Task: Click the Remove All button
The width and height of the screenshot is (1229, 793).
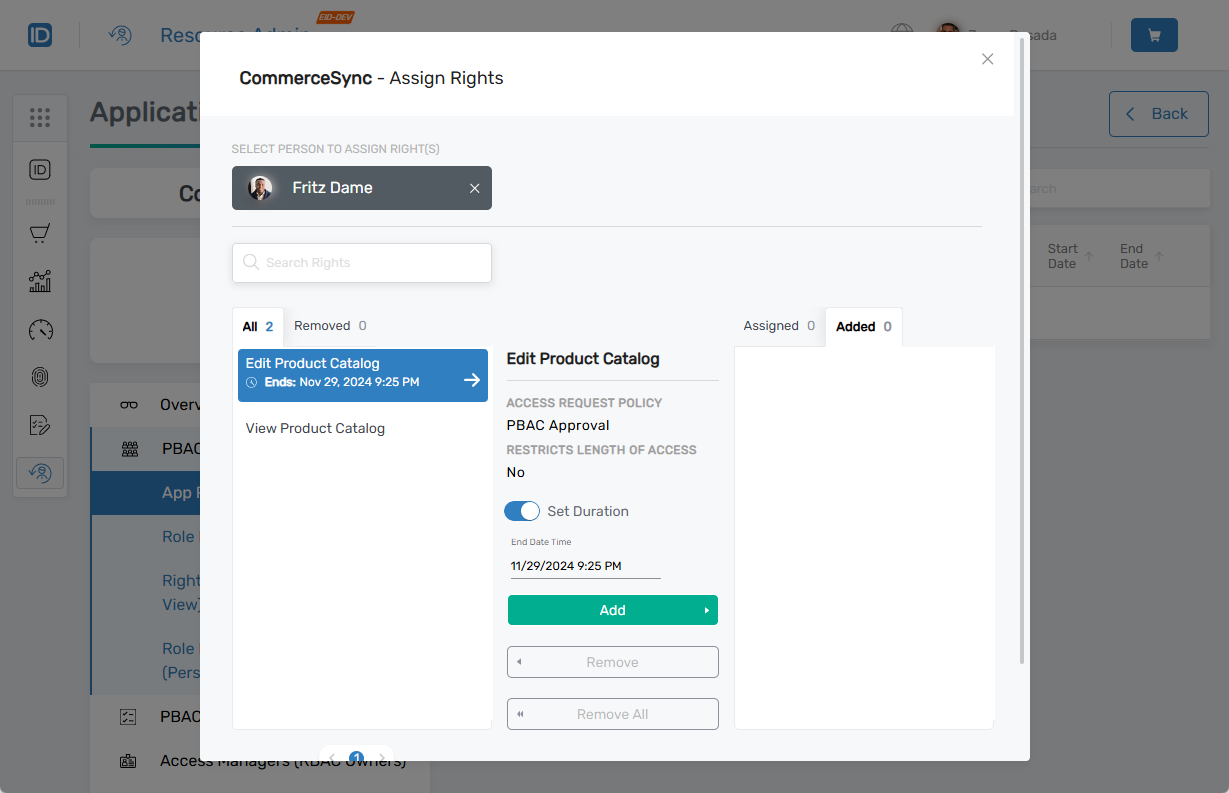Action: click(x=613, y=714)
